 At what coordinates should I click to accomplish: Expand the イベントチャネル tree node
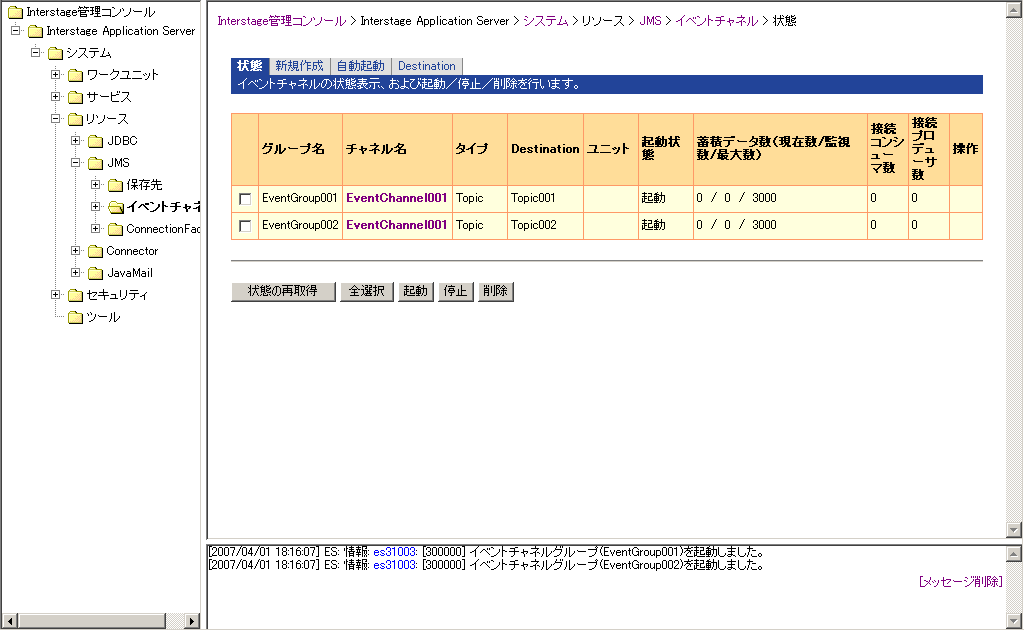(95, 206)
